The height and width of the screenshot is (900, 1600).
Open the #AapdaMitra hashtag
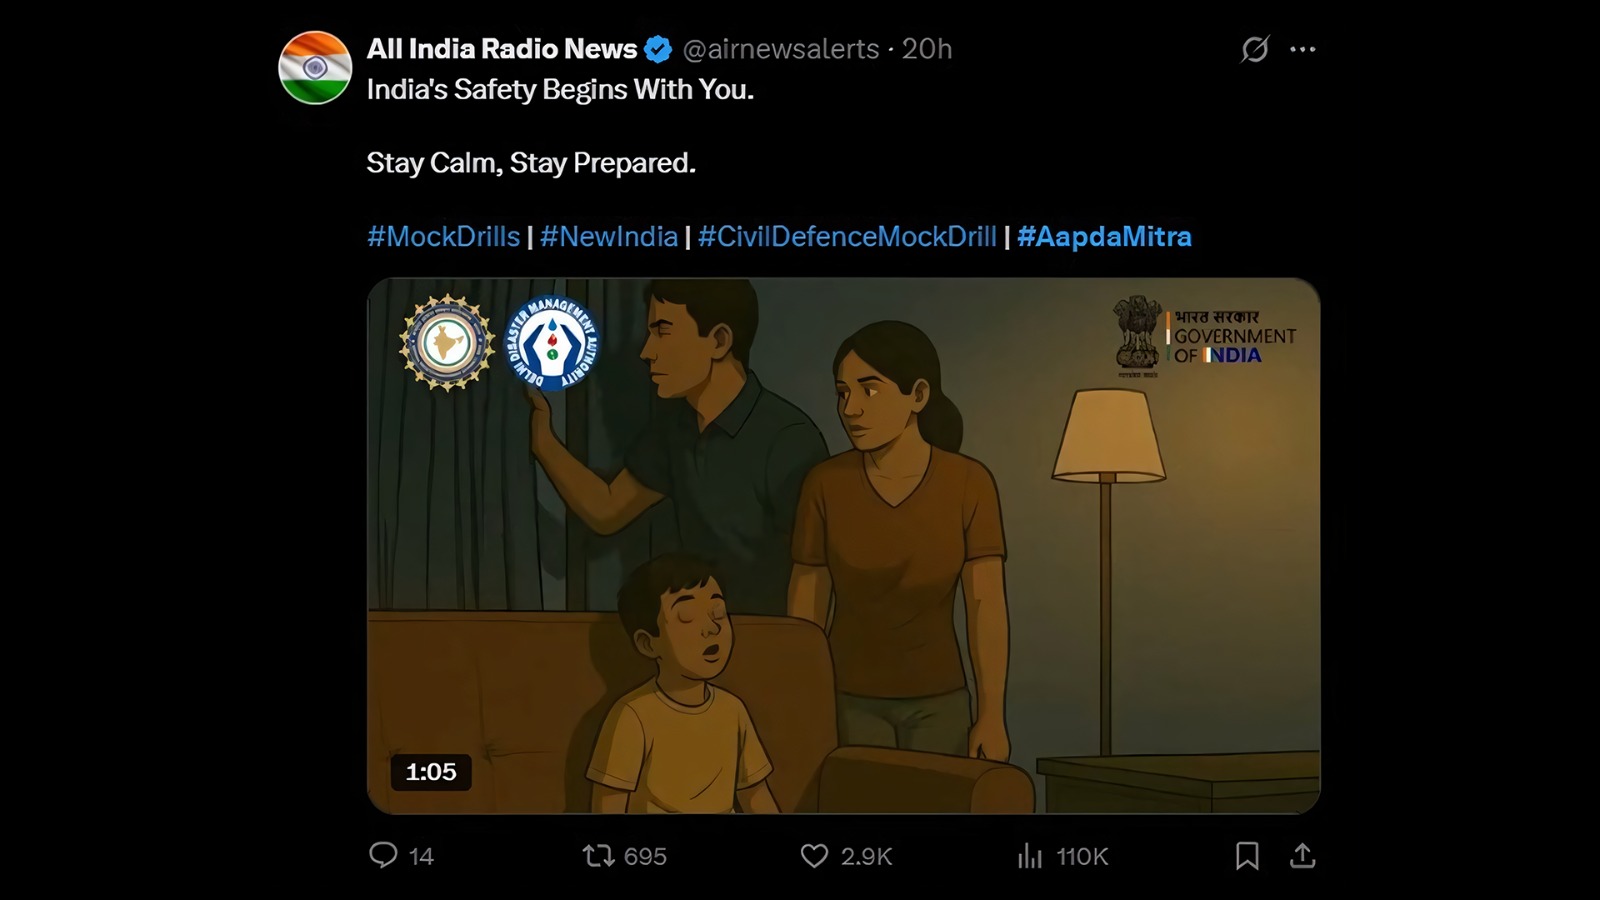[x=1104, y=237]
